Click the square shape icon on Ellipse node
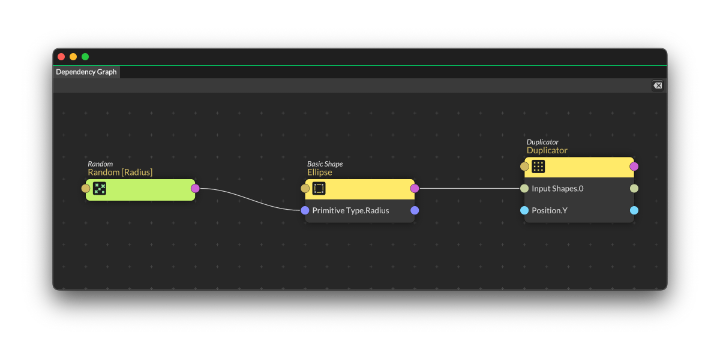Screen dimensions: 720x360 click(319, 188)
